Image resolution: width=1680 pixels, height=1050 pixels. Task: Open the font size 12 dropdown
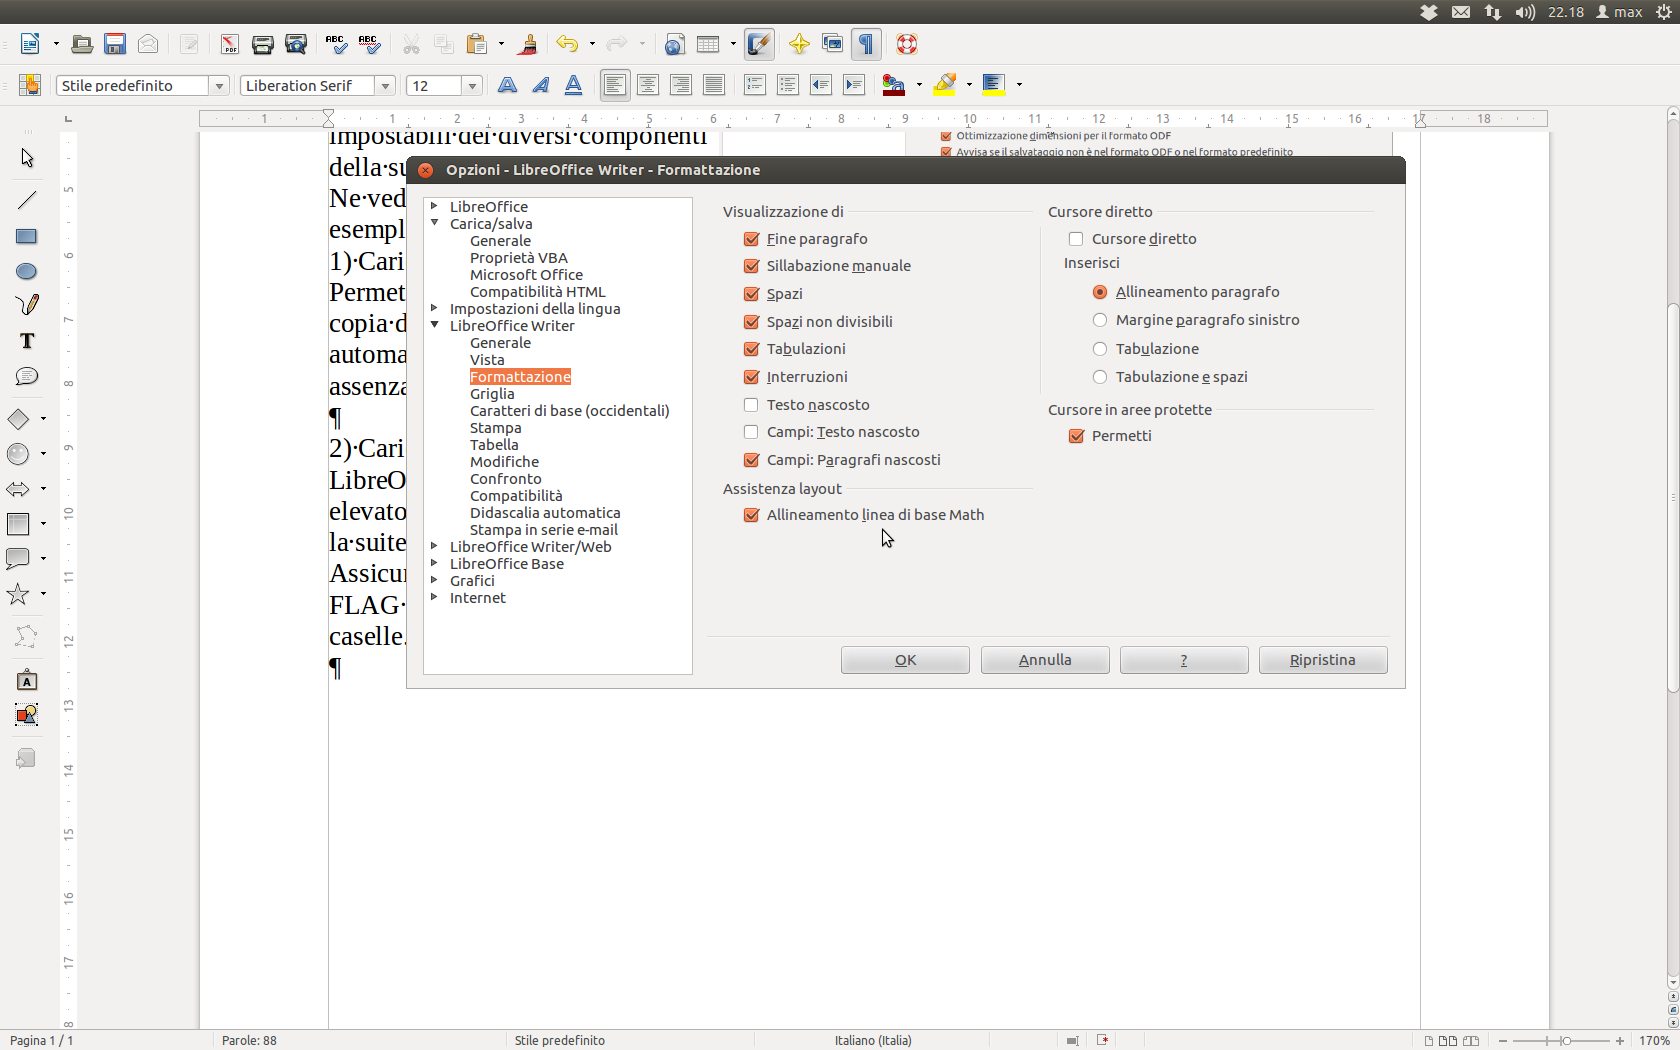472,86
